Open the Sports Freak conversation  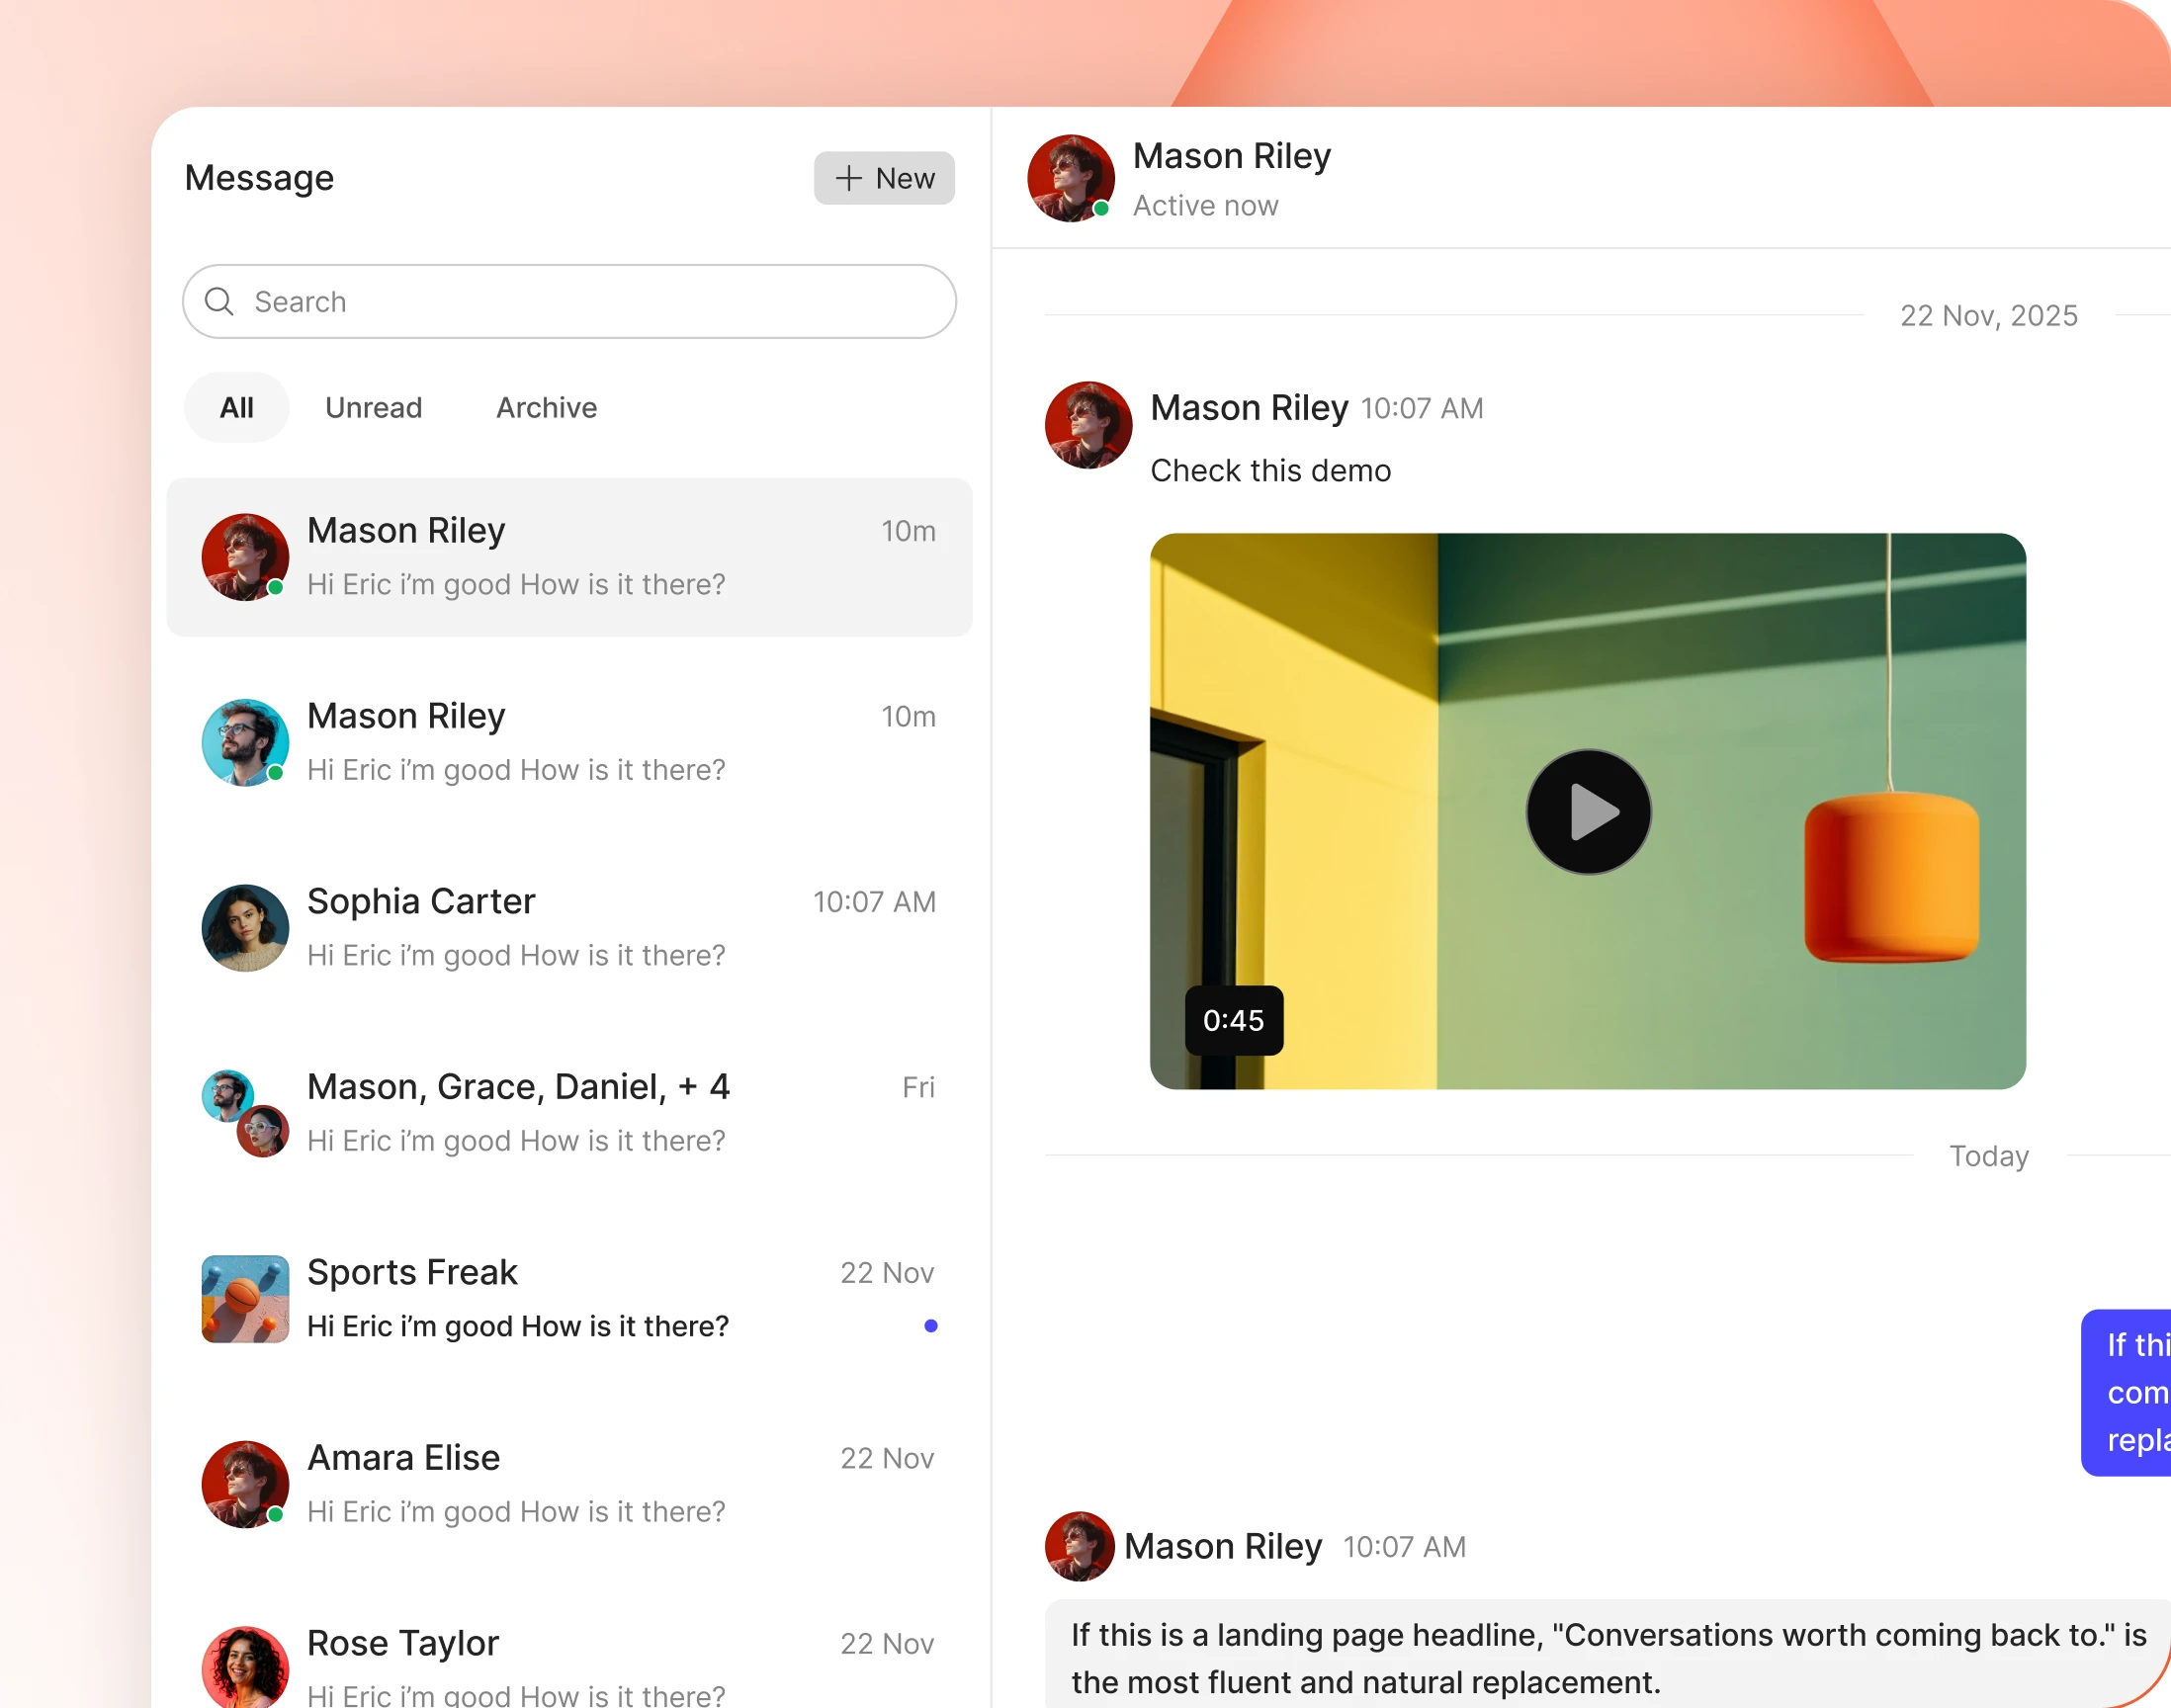coord(569,1299)
